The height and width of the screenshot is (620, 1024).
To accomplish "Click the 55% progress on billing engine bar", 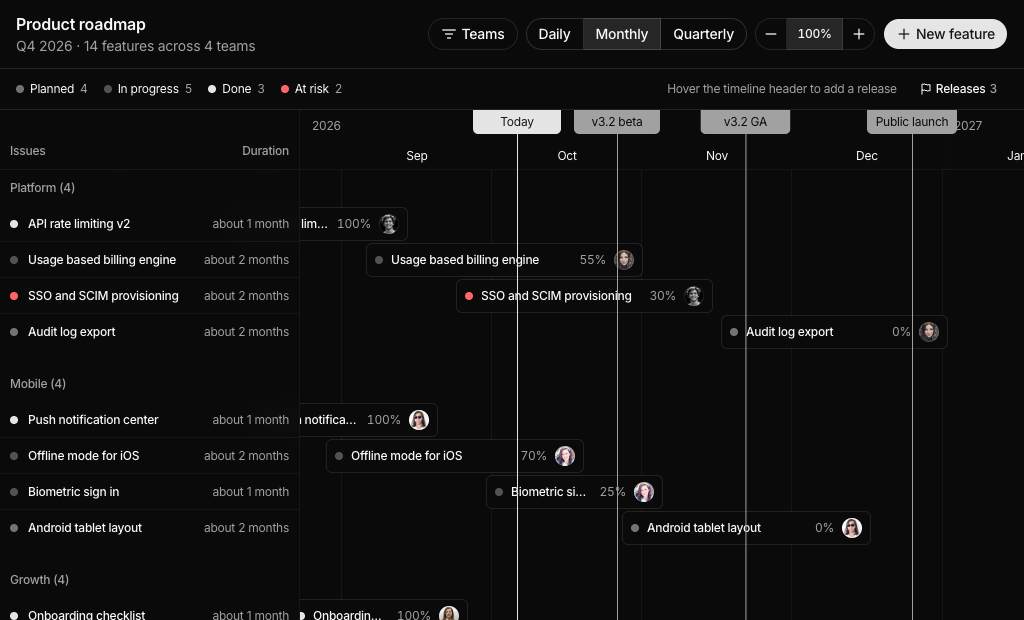I will tap(592, 260).
